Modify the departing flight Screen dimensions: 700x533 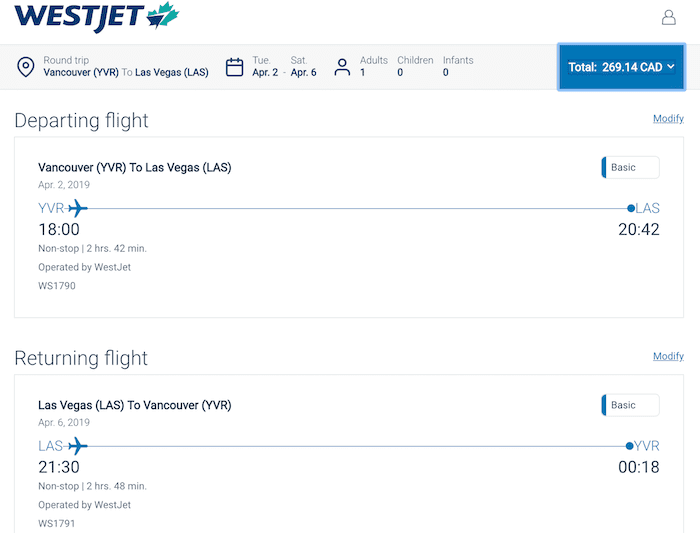click(x=668, y=118)
